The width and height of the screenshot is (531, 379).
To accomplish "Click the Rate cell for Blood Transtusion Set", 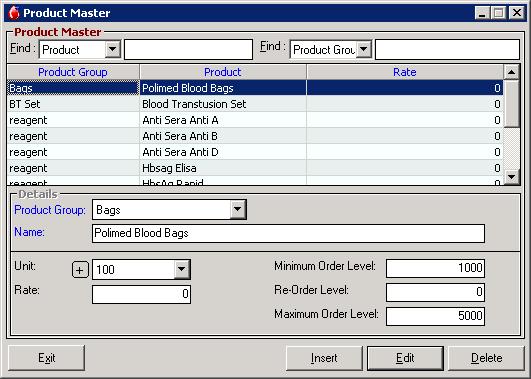I will click(x=405, y=104).
